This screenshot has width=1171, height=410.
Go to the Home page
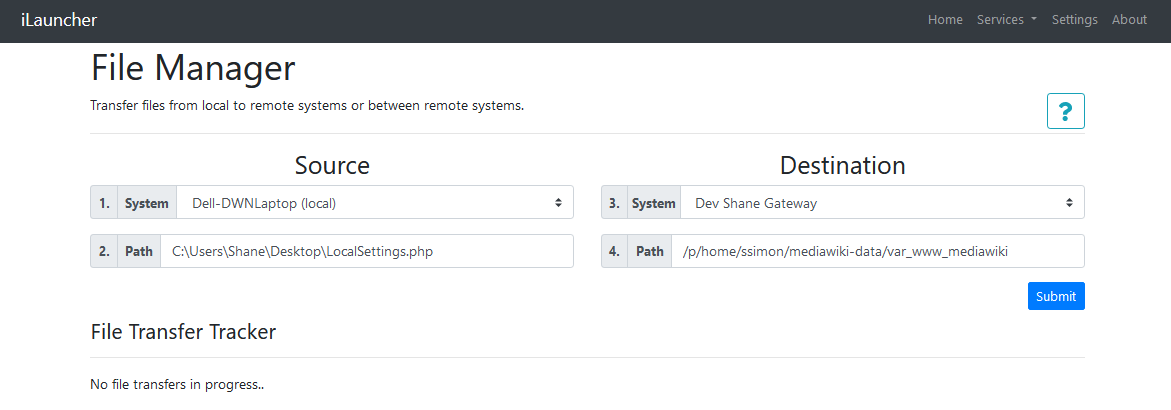click(945, 20)
